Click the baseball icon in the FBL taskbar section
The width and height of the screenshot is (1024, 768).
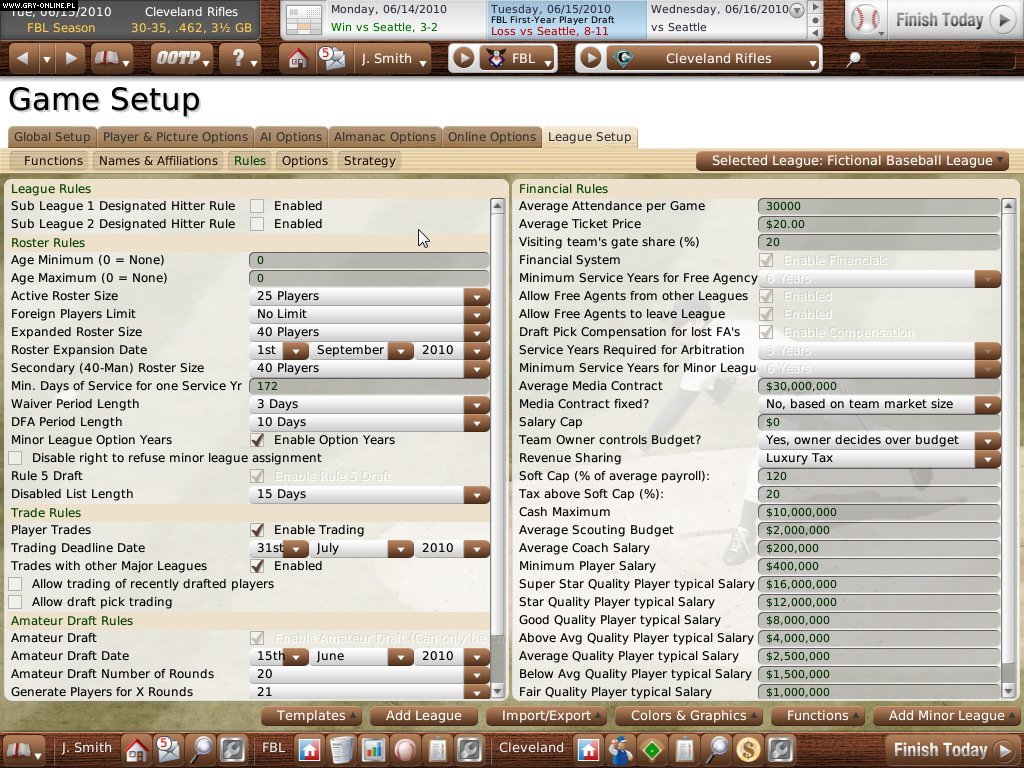[x=403, y=748]
